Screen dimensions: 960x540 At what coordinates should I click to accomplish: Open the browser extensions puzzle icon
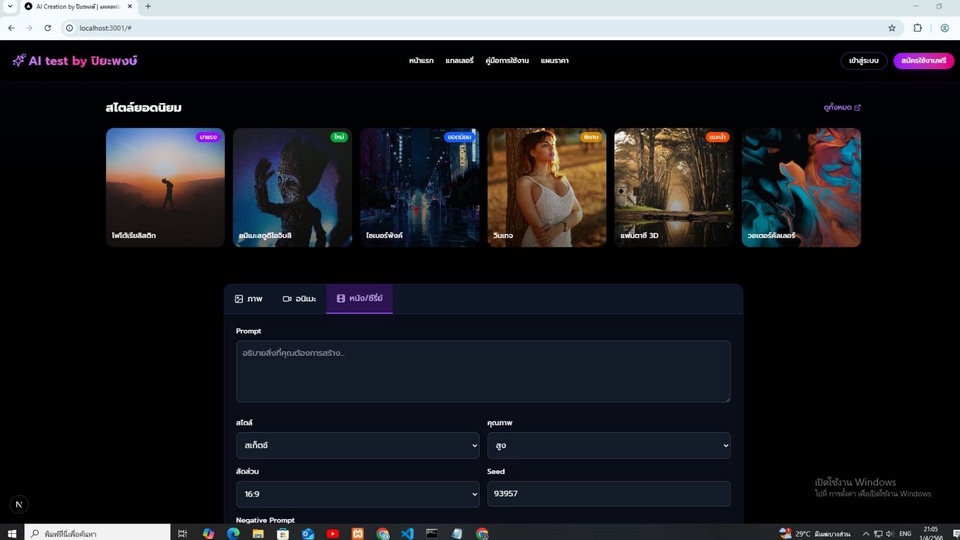click(x=917, y=28)
